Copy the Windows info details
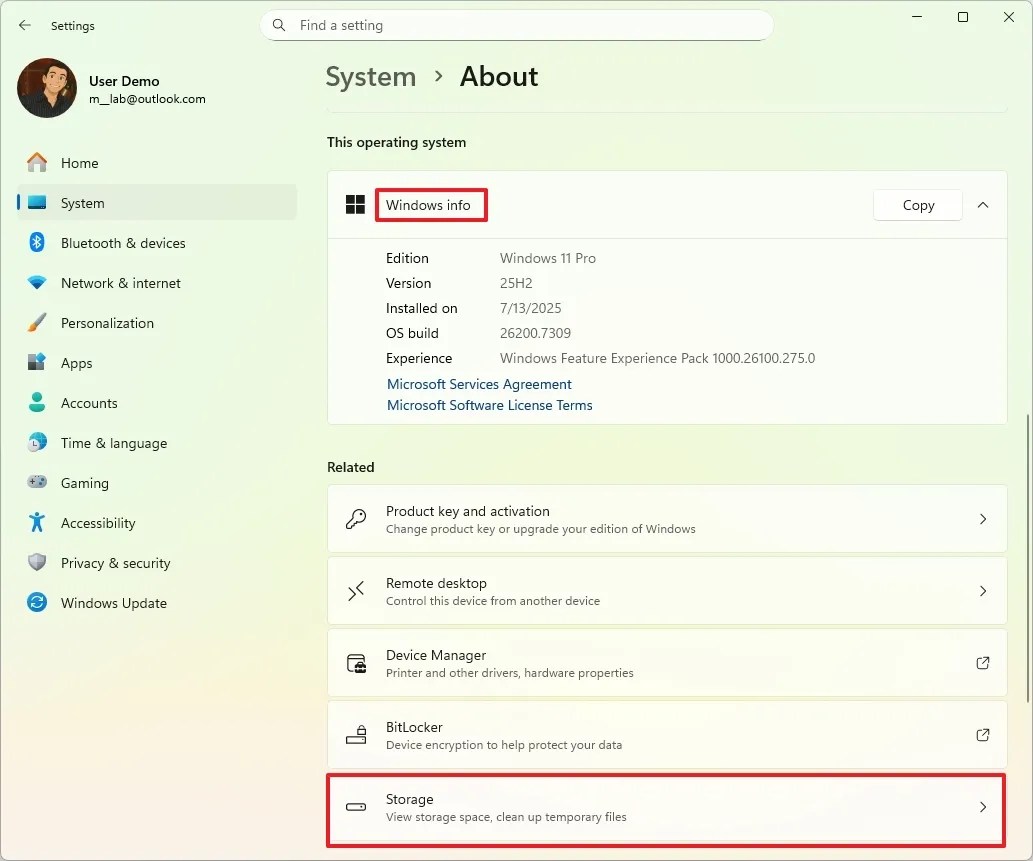Screen dimensions: 1033x861 pos(917,204)
